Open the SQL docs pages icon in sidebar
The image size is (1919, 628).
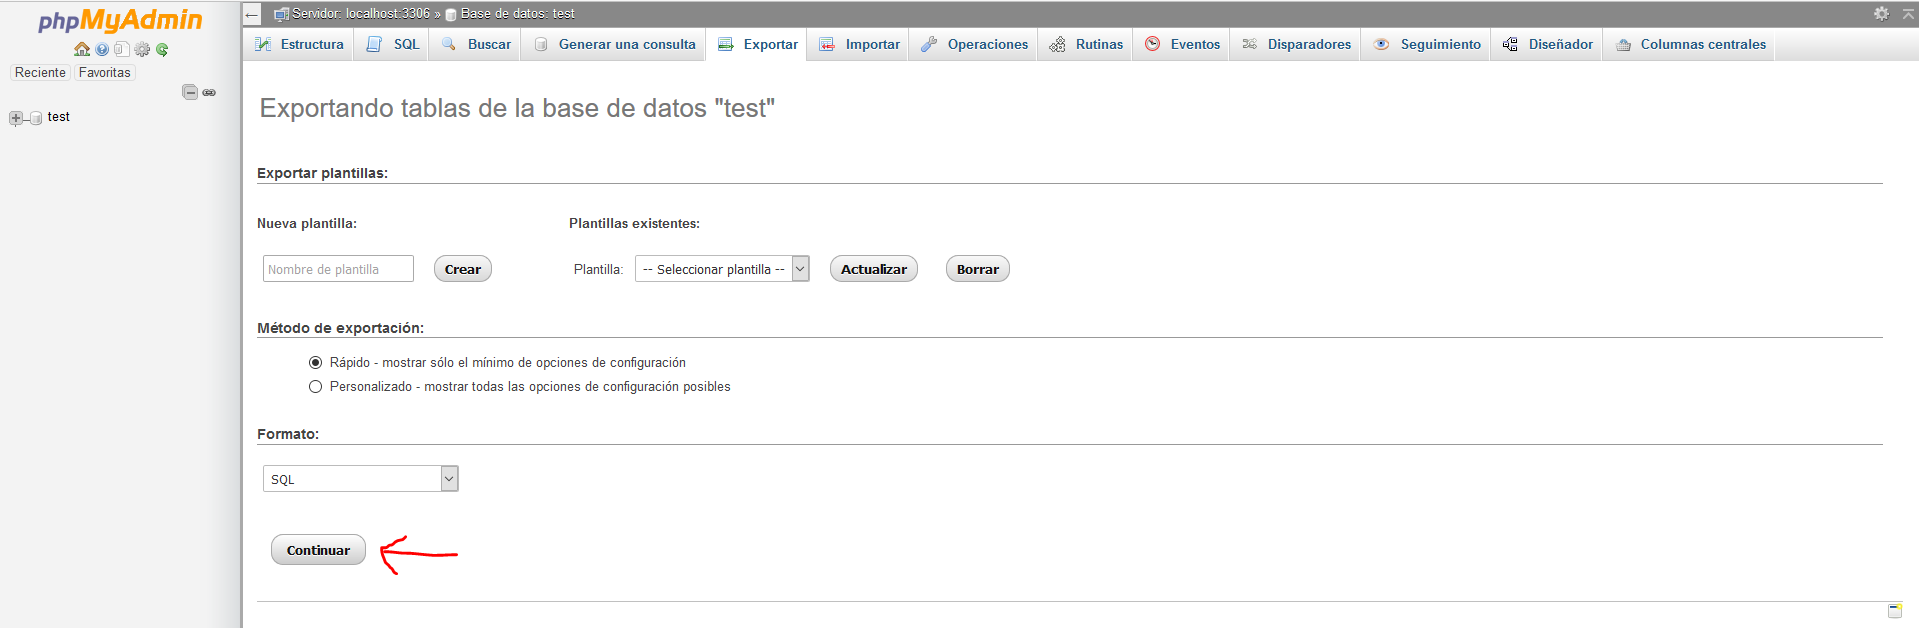pos(122,49)
